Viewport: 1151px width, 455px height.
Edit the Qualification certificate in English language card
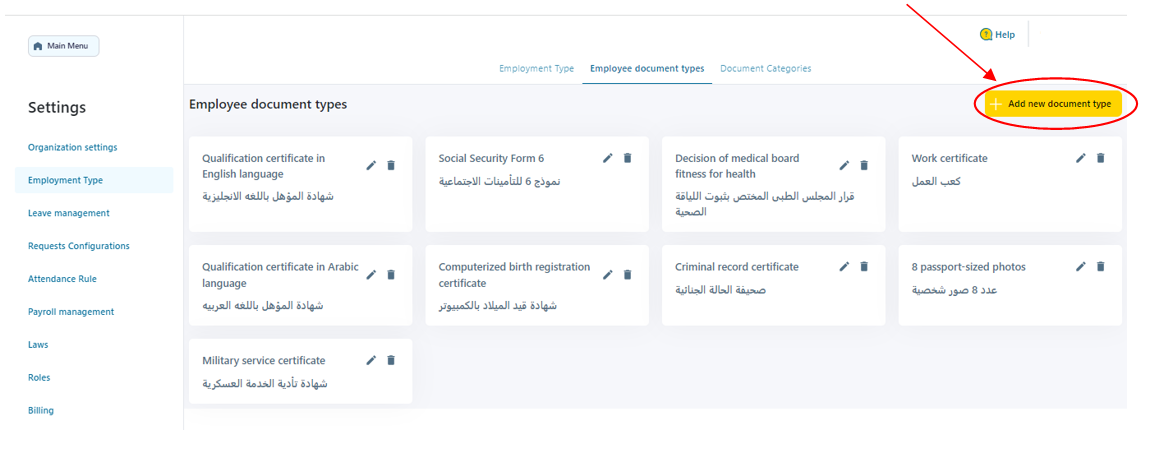371,165
